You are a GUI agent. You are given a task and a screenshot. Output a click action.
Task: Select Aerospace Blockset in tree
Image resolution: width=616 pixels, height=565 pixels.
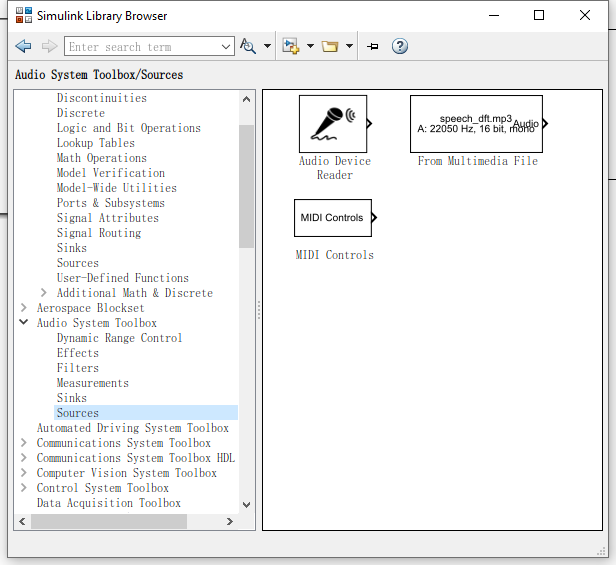click(91, 308)
